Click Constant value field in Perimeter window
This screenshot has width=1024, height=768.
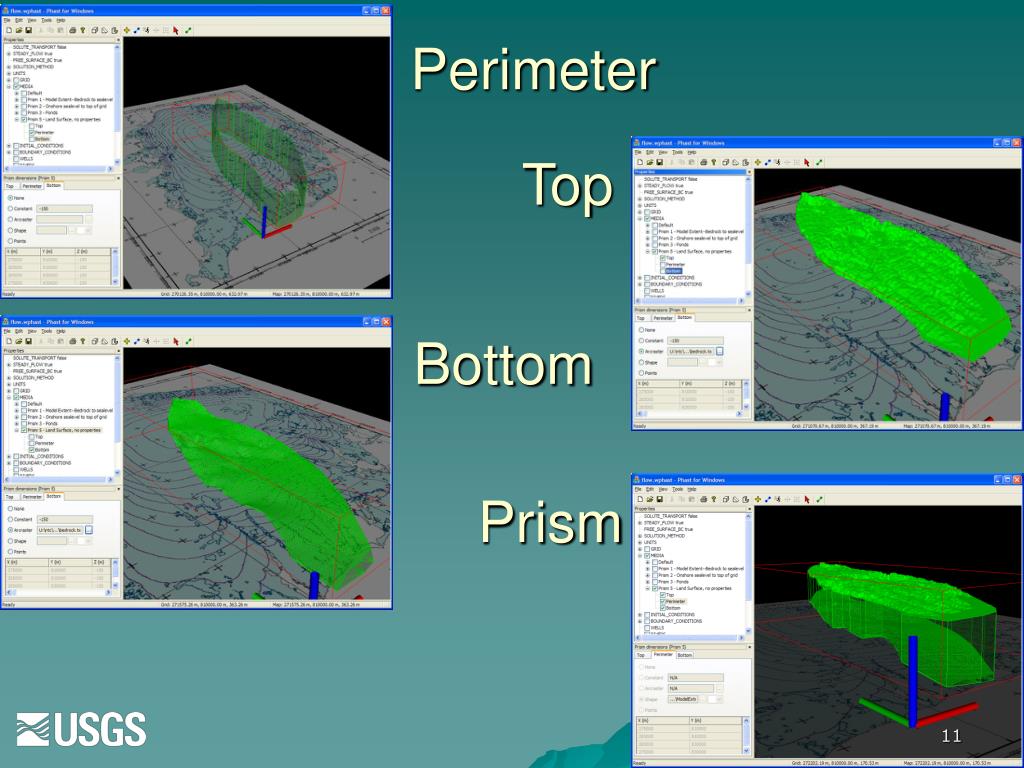click(x=64, y=208)
